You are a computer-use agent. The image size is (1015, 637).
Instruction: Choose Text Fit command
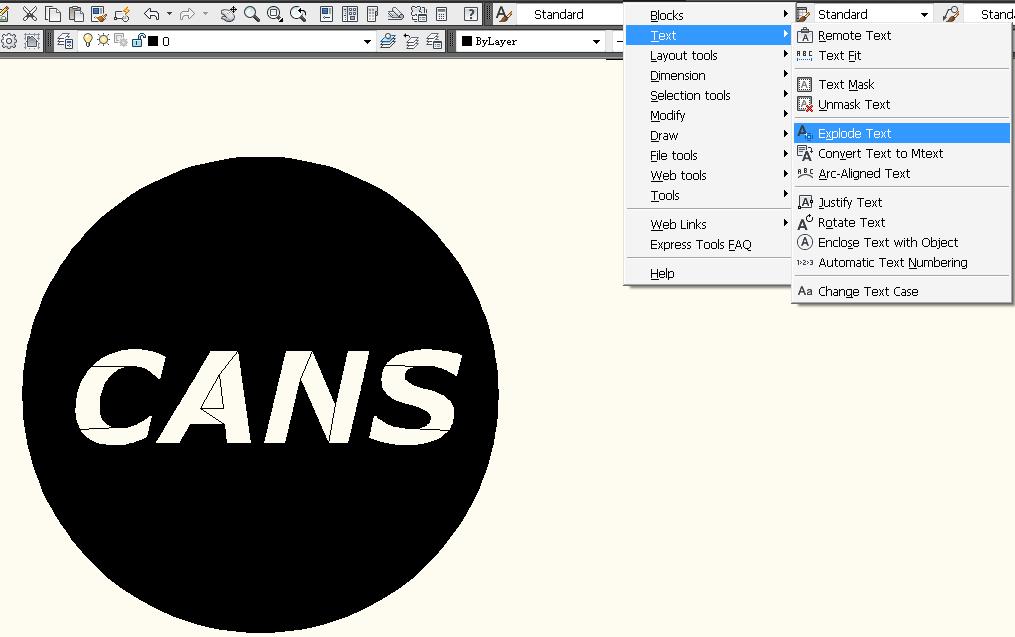coord(902,56)
